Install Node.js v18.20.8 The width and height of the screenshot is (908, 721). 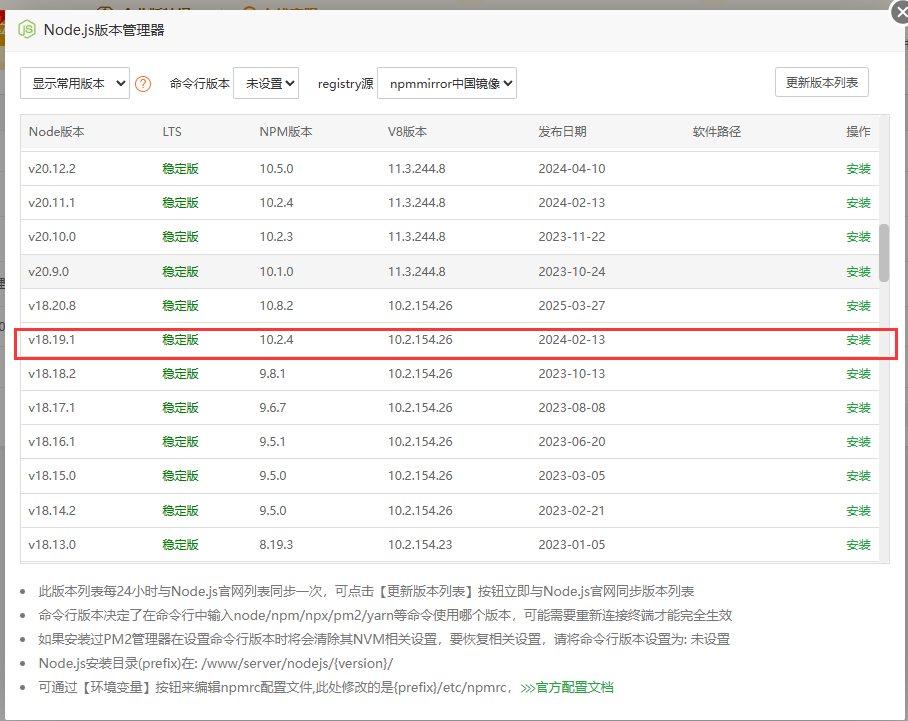[x=858, y=305]
